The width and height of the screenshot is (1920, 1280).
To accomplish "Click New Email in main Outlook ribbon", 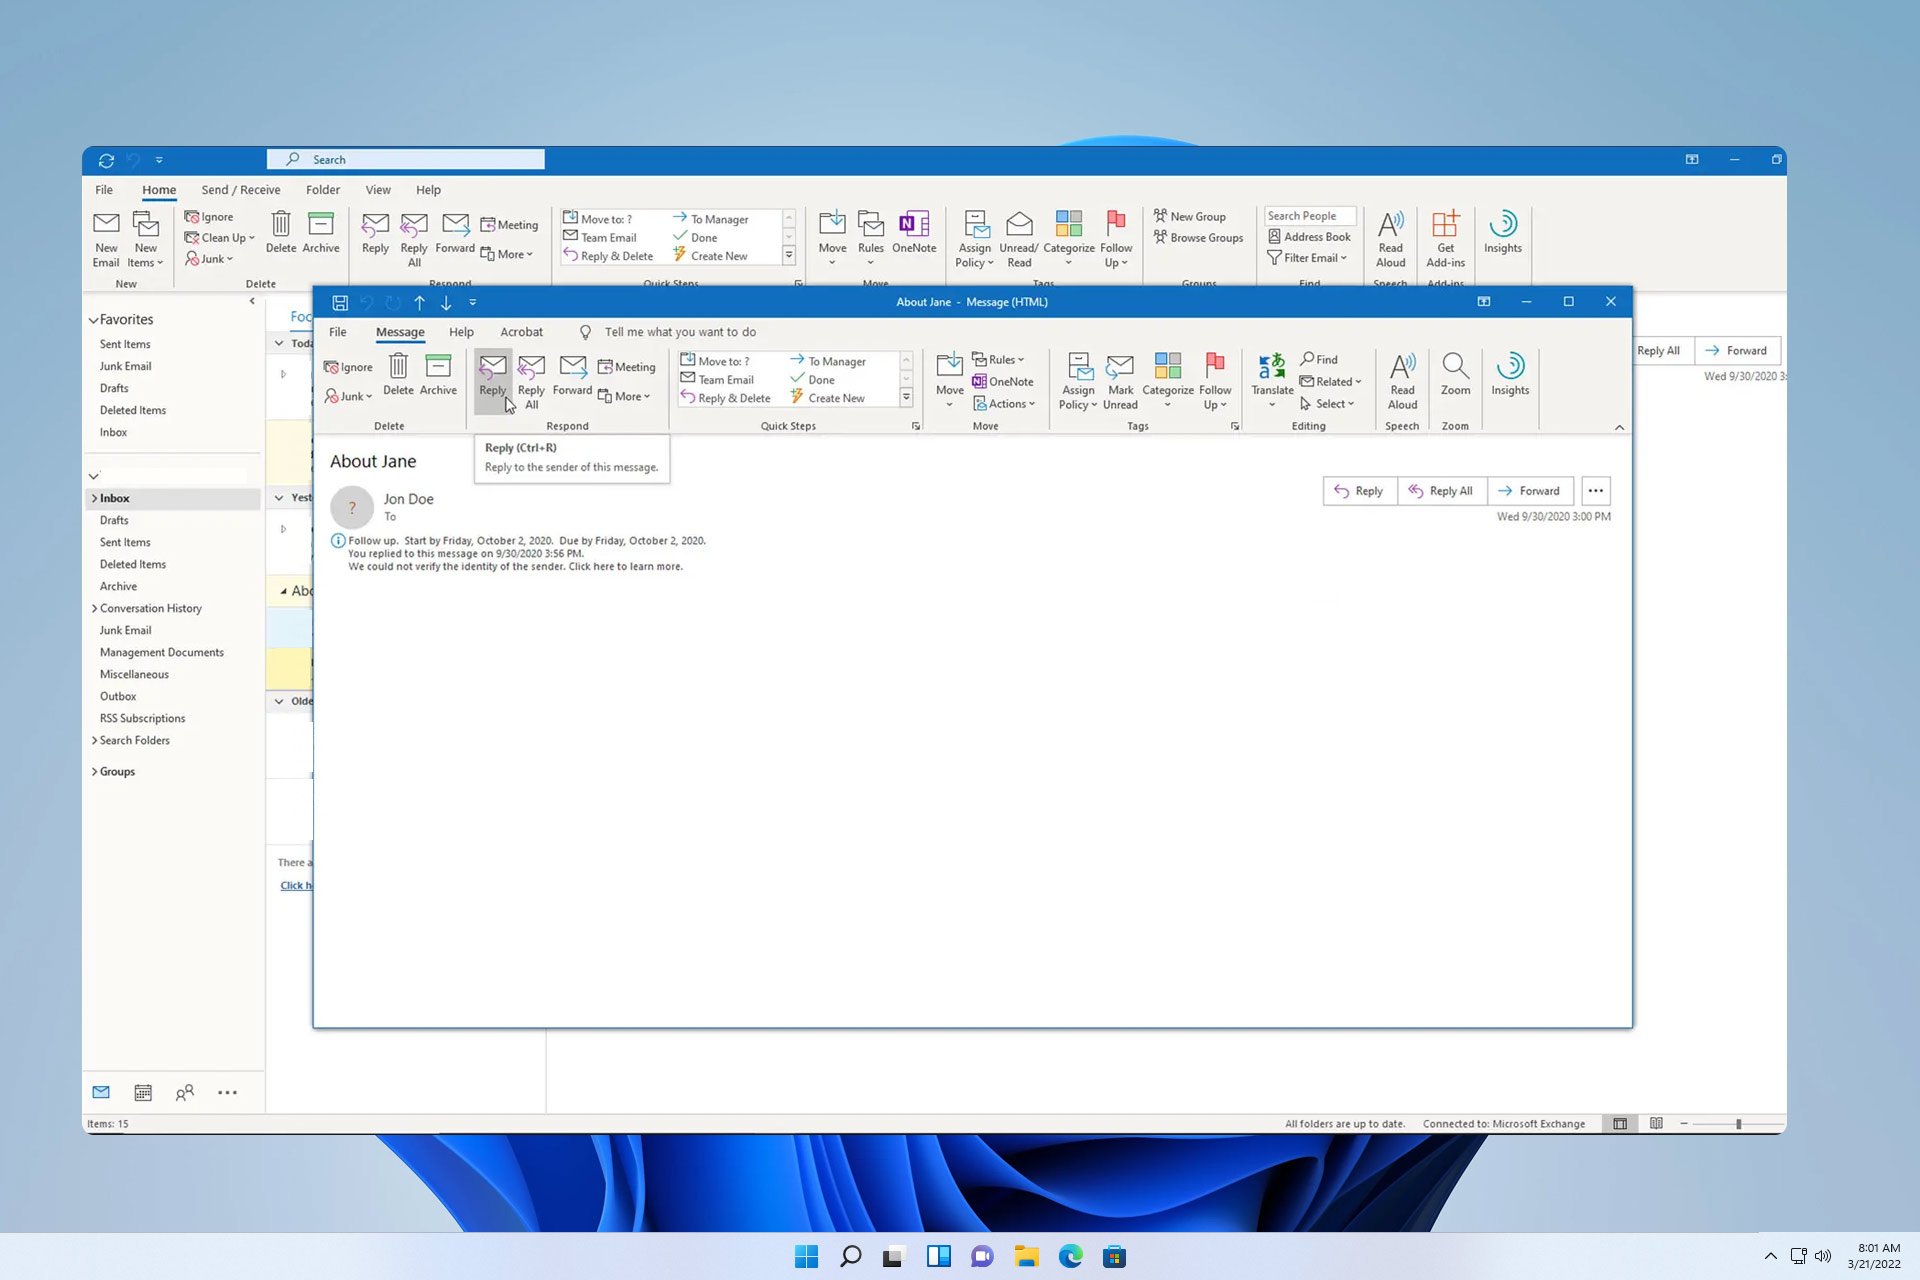I will pyautogui.click(x=106, y=240).
